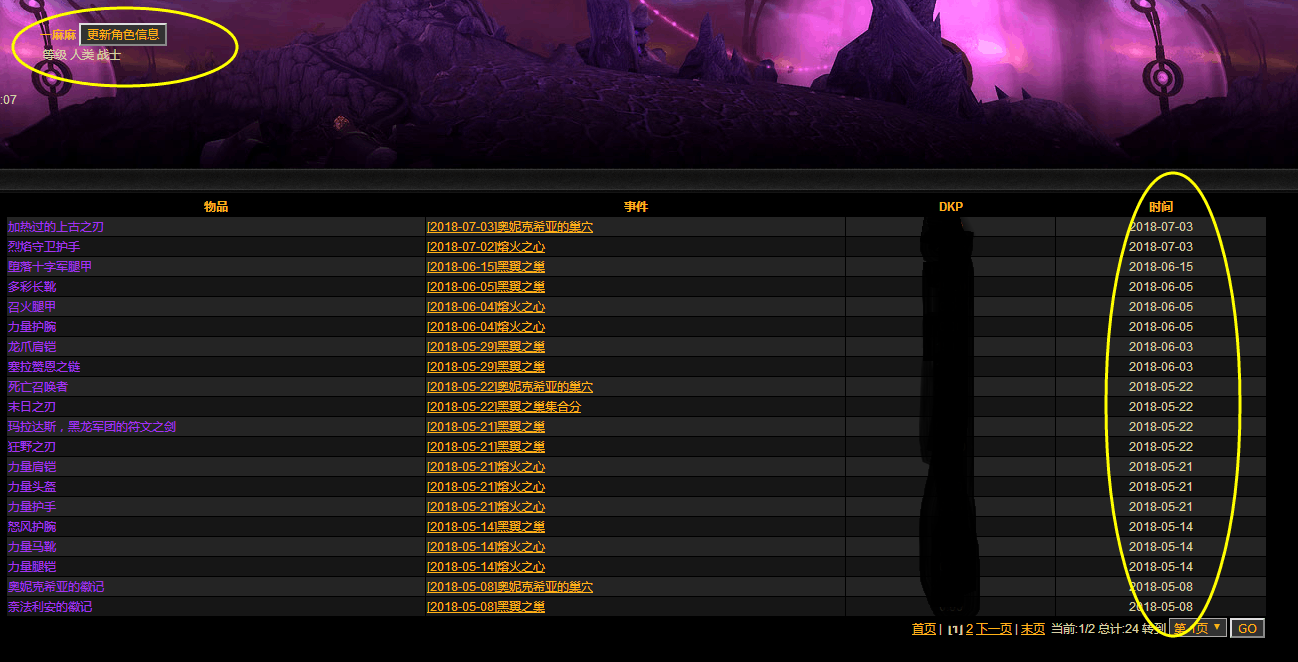Click item link 堕落十字军腿甲
This screenshot has width=1298, height=662.
48,266
